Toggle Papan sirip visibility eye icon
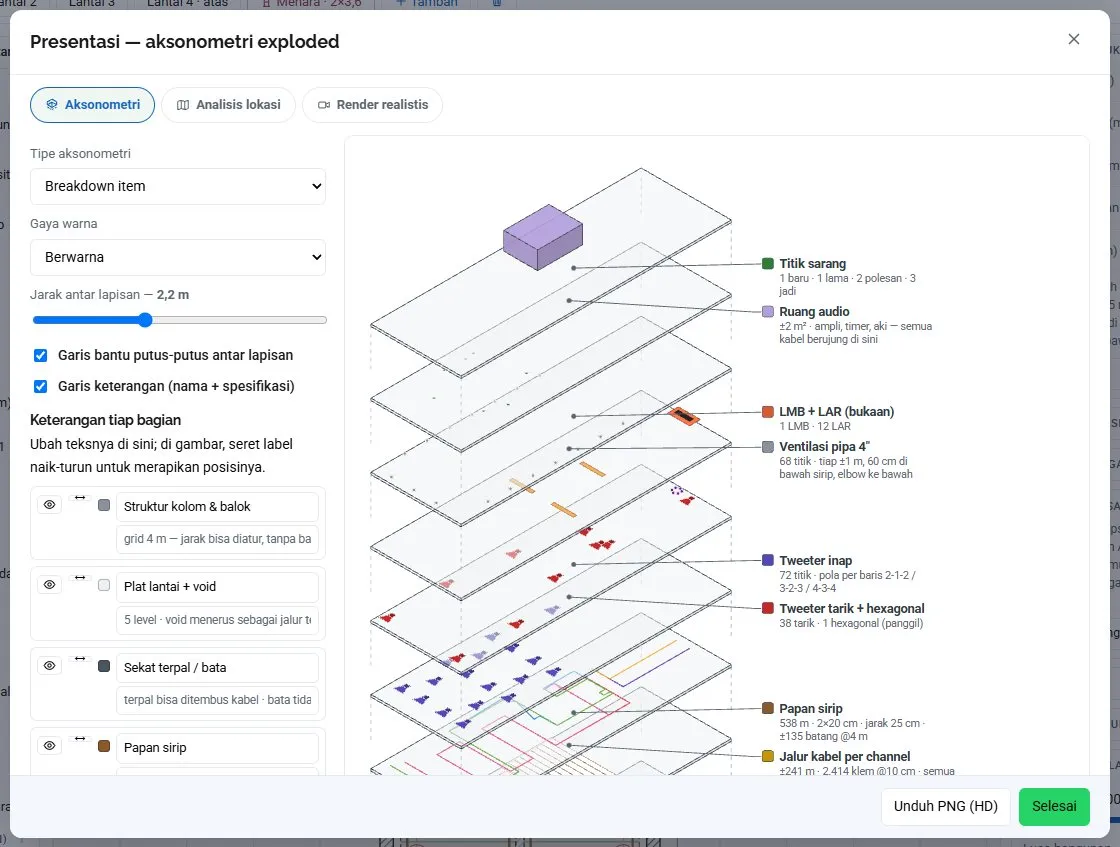Screen dimensions: 1120x847 (49, 746)
